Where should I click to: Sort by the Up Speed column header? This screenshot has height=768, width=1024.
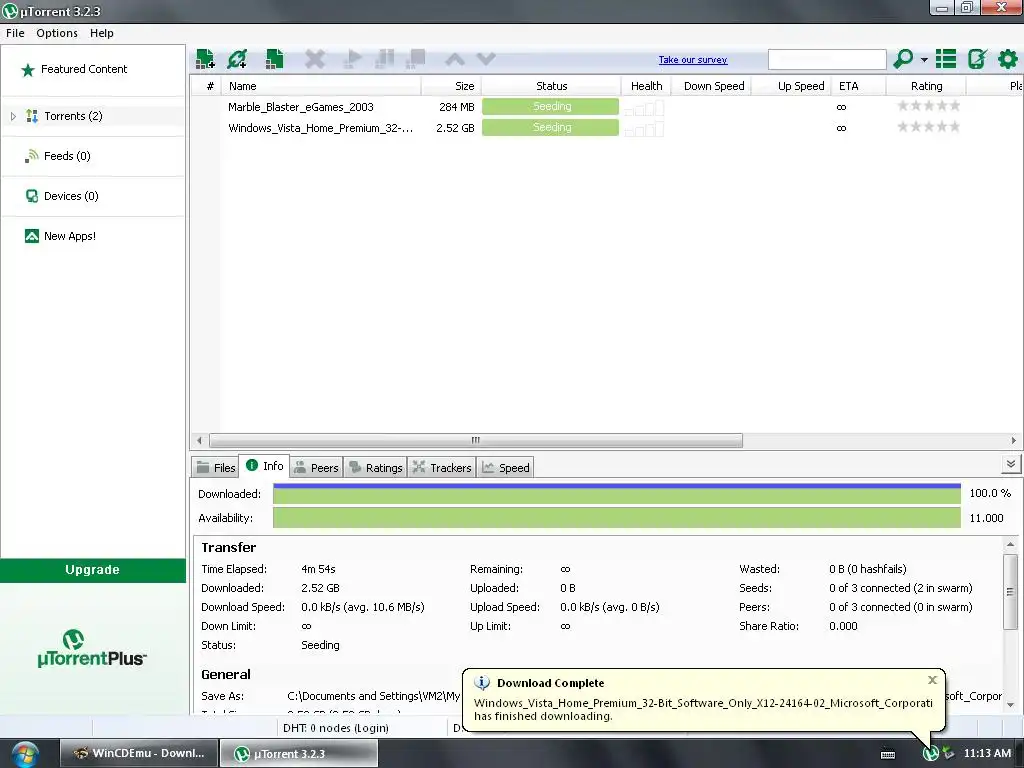[x=792, y=86]
